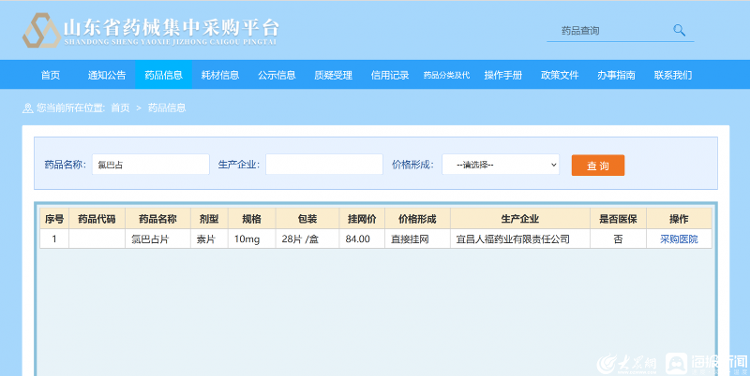Viewport: 750px width, 376px height.
Task: Open the 操作手册 tab
Action: [x=503, y=75]
